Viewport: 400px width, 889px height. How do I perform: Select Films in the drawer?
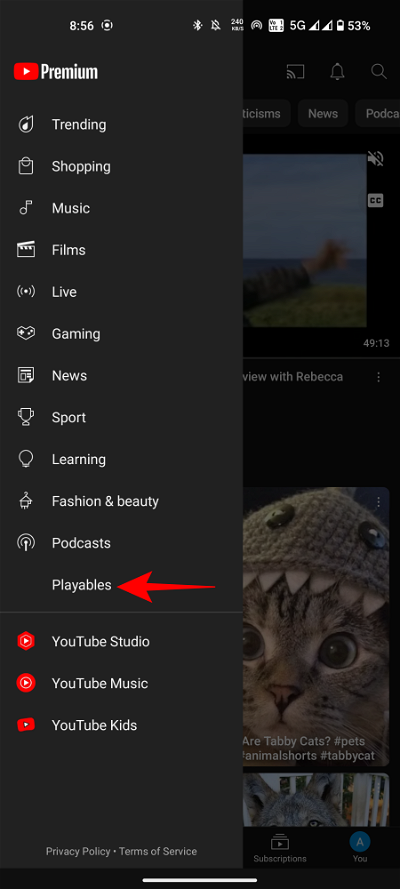[69, 250]
